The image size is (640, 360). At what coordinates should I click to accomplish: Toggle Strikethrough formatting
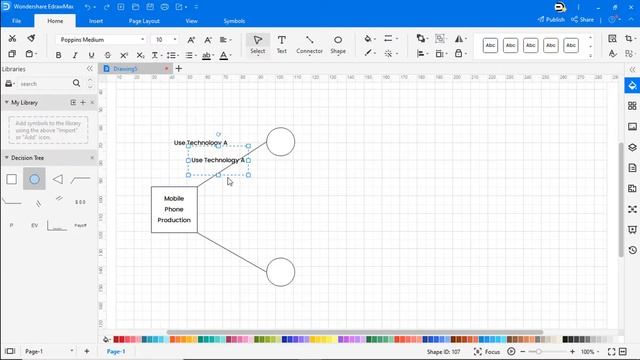[107, 55]
